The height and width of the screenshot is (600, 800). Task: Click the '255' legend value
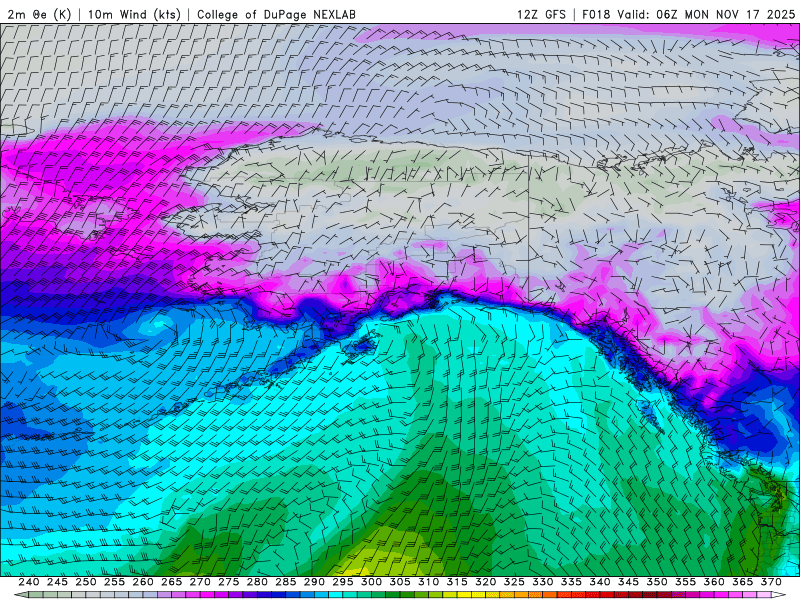pyautogui.click(x=114, y=582)
